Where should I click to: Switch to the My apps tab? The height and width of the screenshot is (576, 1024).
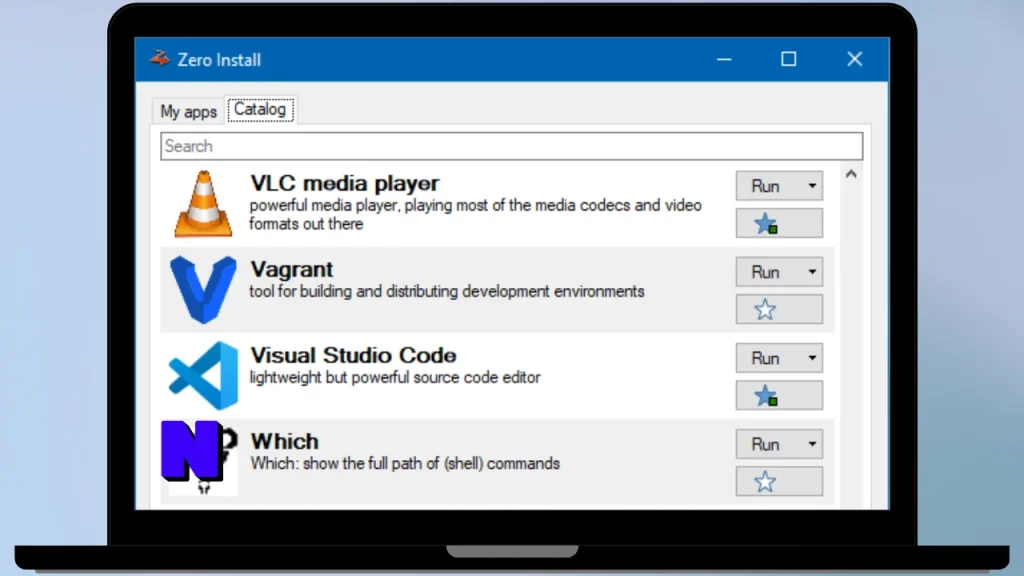point(188,112)
